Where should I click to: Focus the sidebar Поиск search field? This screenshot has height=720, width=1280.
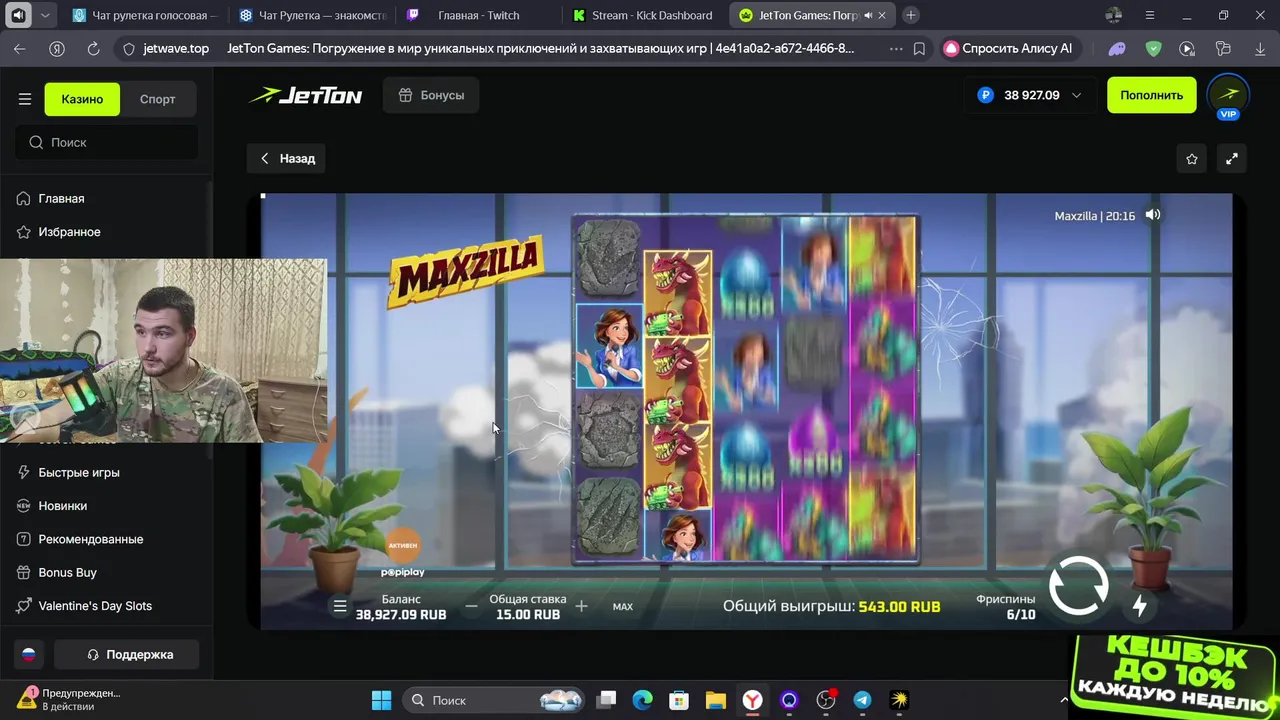pos(107,142)
